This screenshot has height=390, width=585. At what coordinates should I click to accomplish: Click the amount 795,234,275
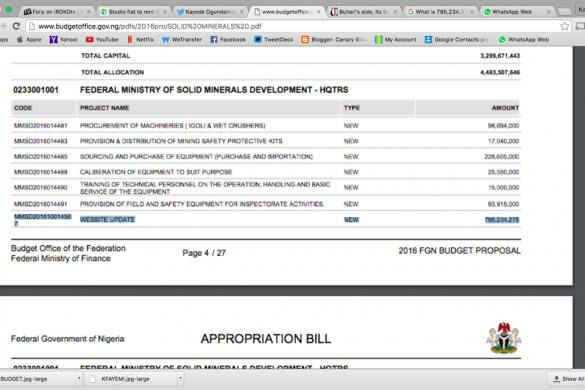coord(502,220)
